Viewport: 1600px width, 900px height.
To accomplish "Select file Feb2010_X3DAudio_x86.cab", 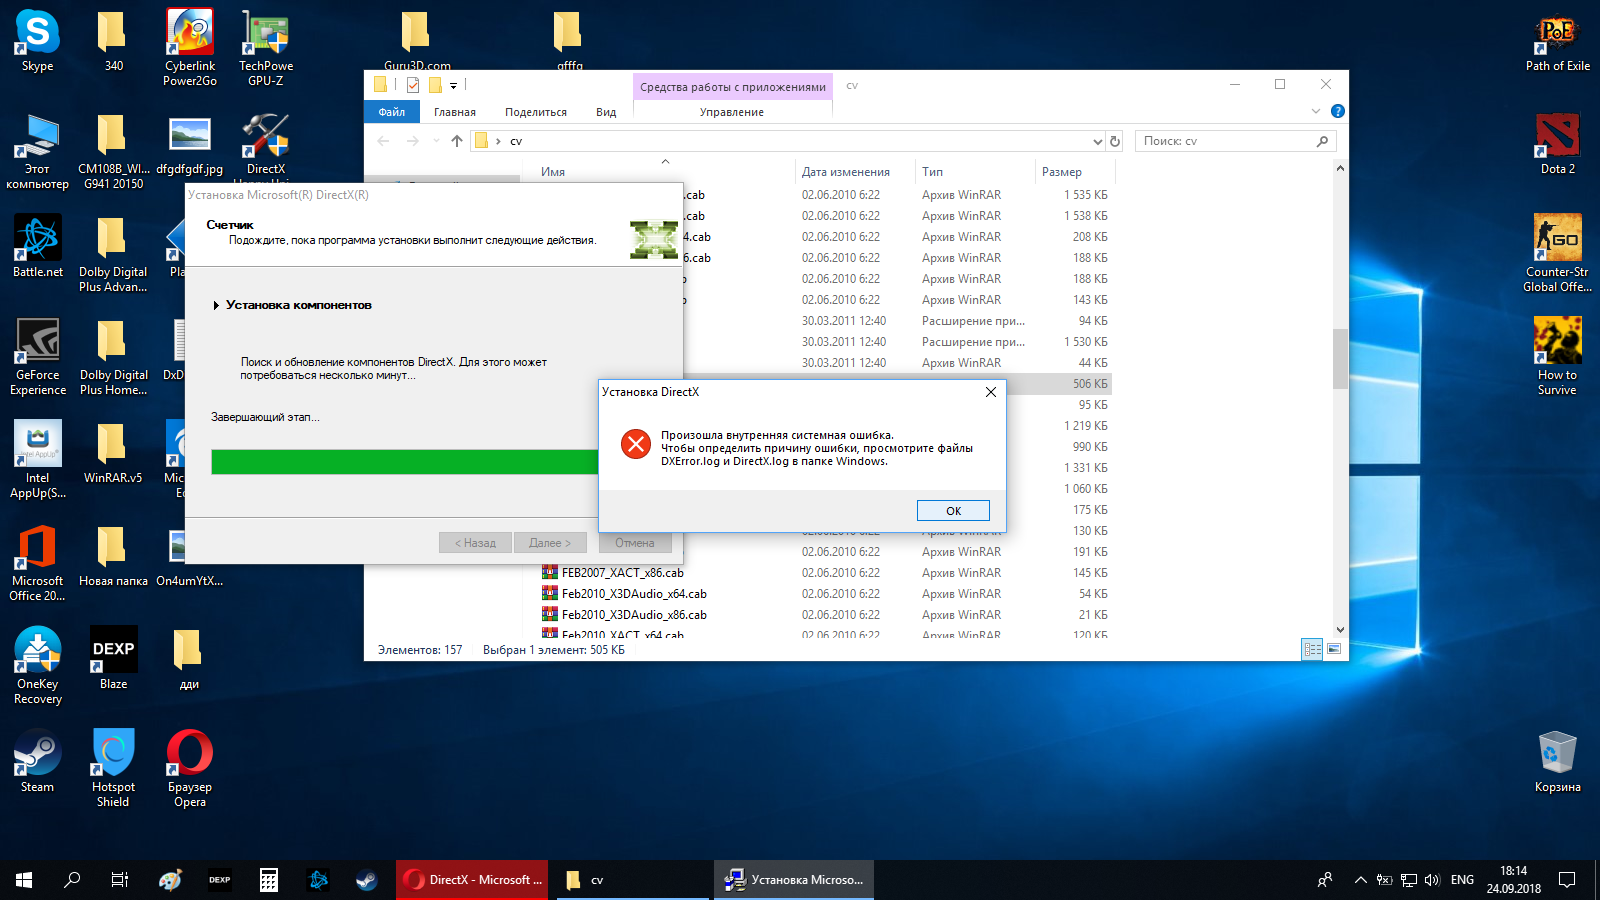I will point(634,615).
